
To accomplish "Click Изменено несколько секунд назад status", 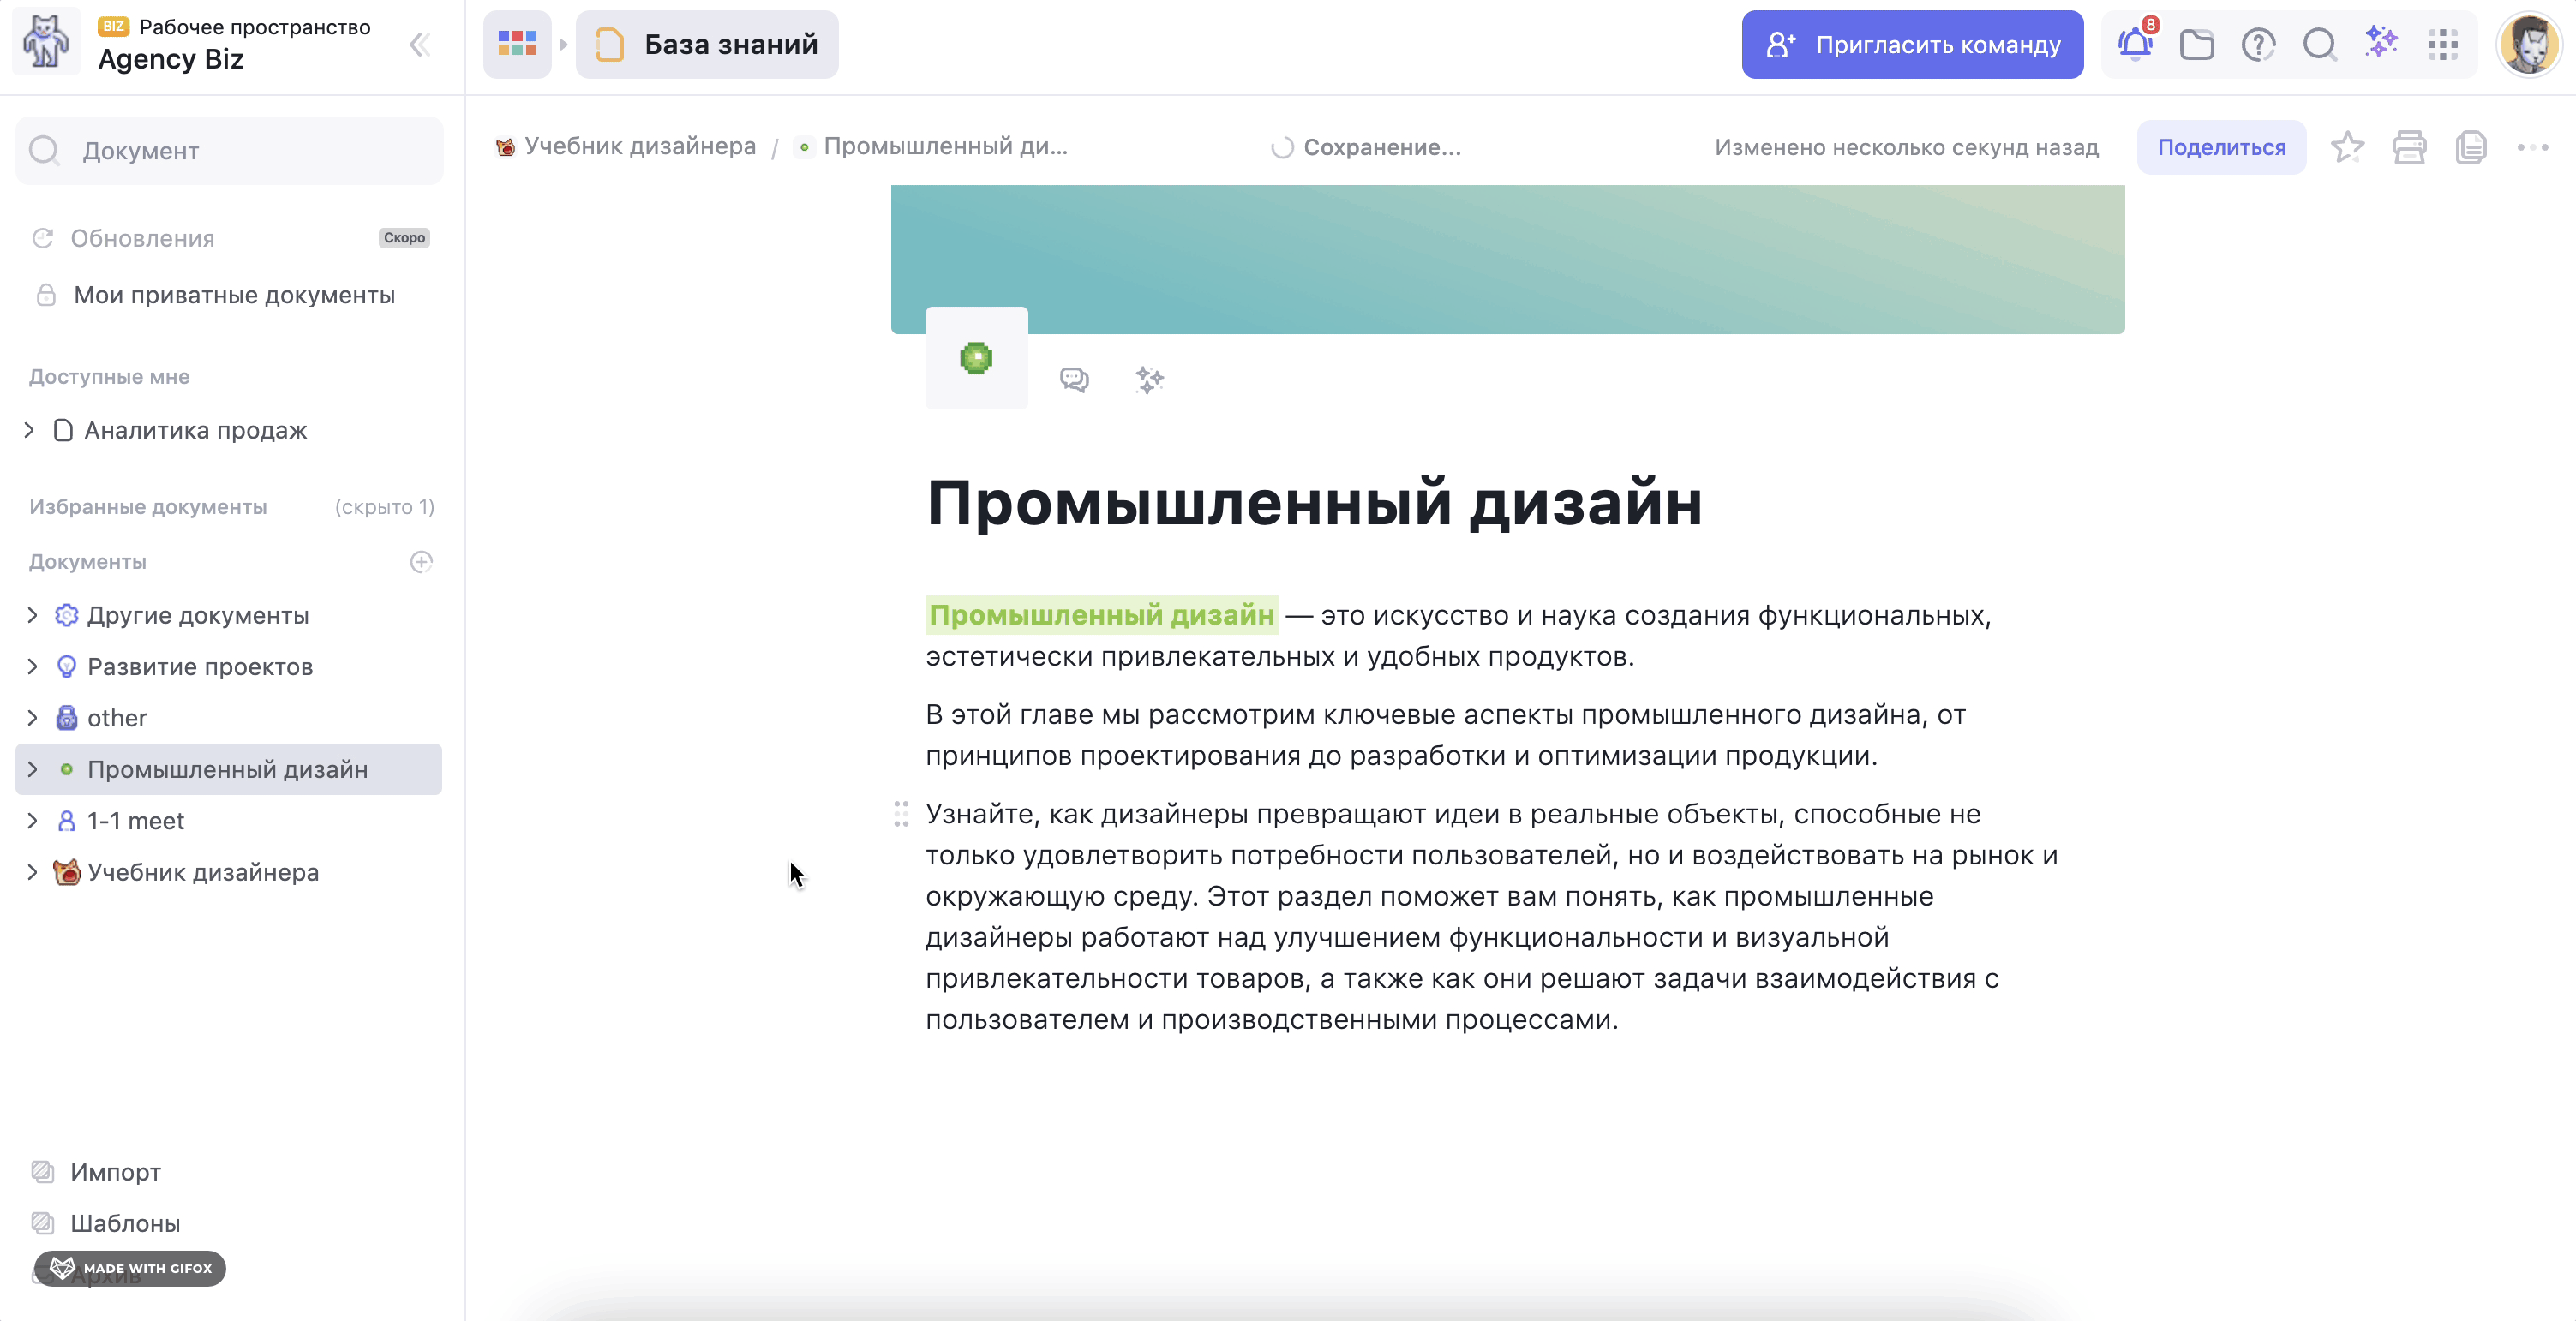I will point(1906,147).
